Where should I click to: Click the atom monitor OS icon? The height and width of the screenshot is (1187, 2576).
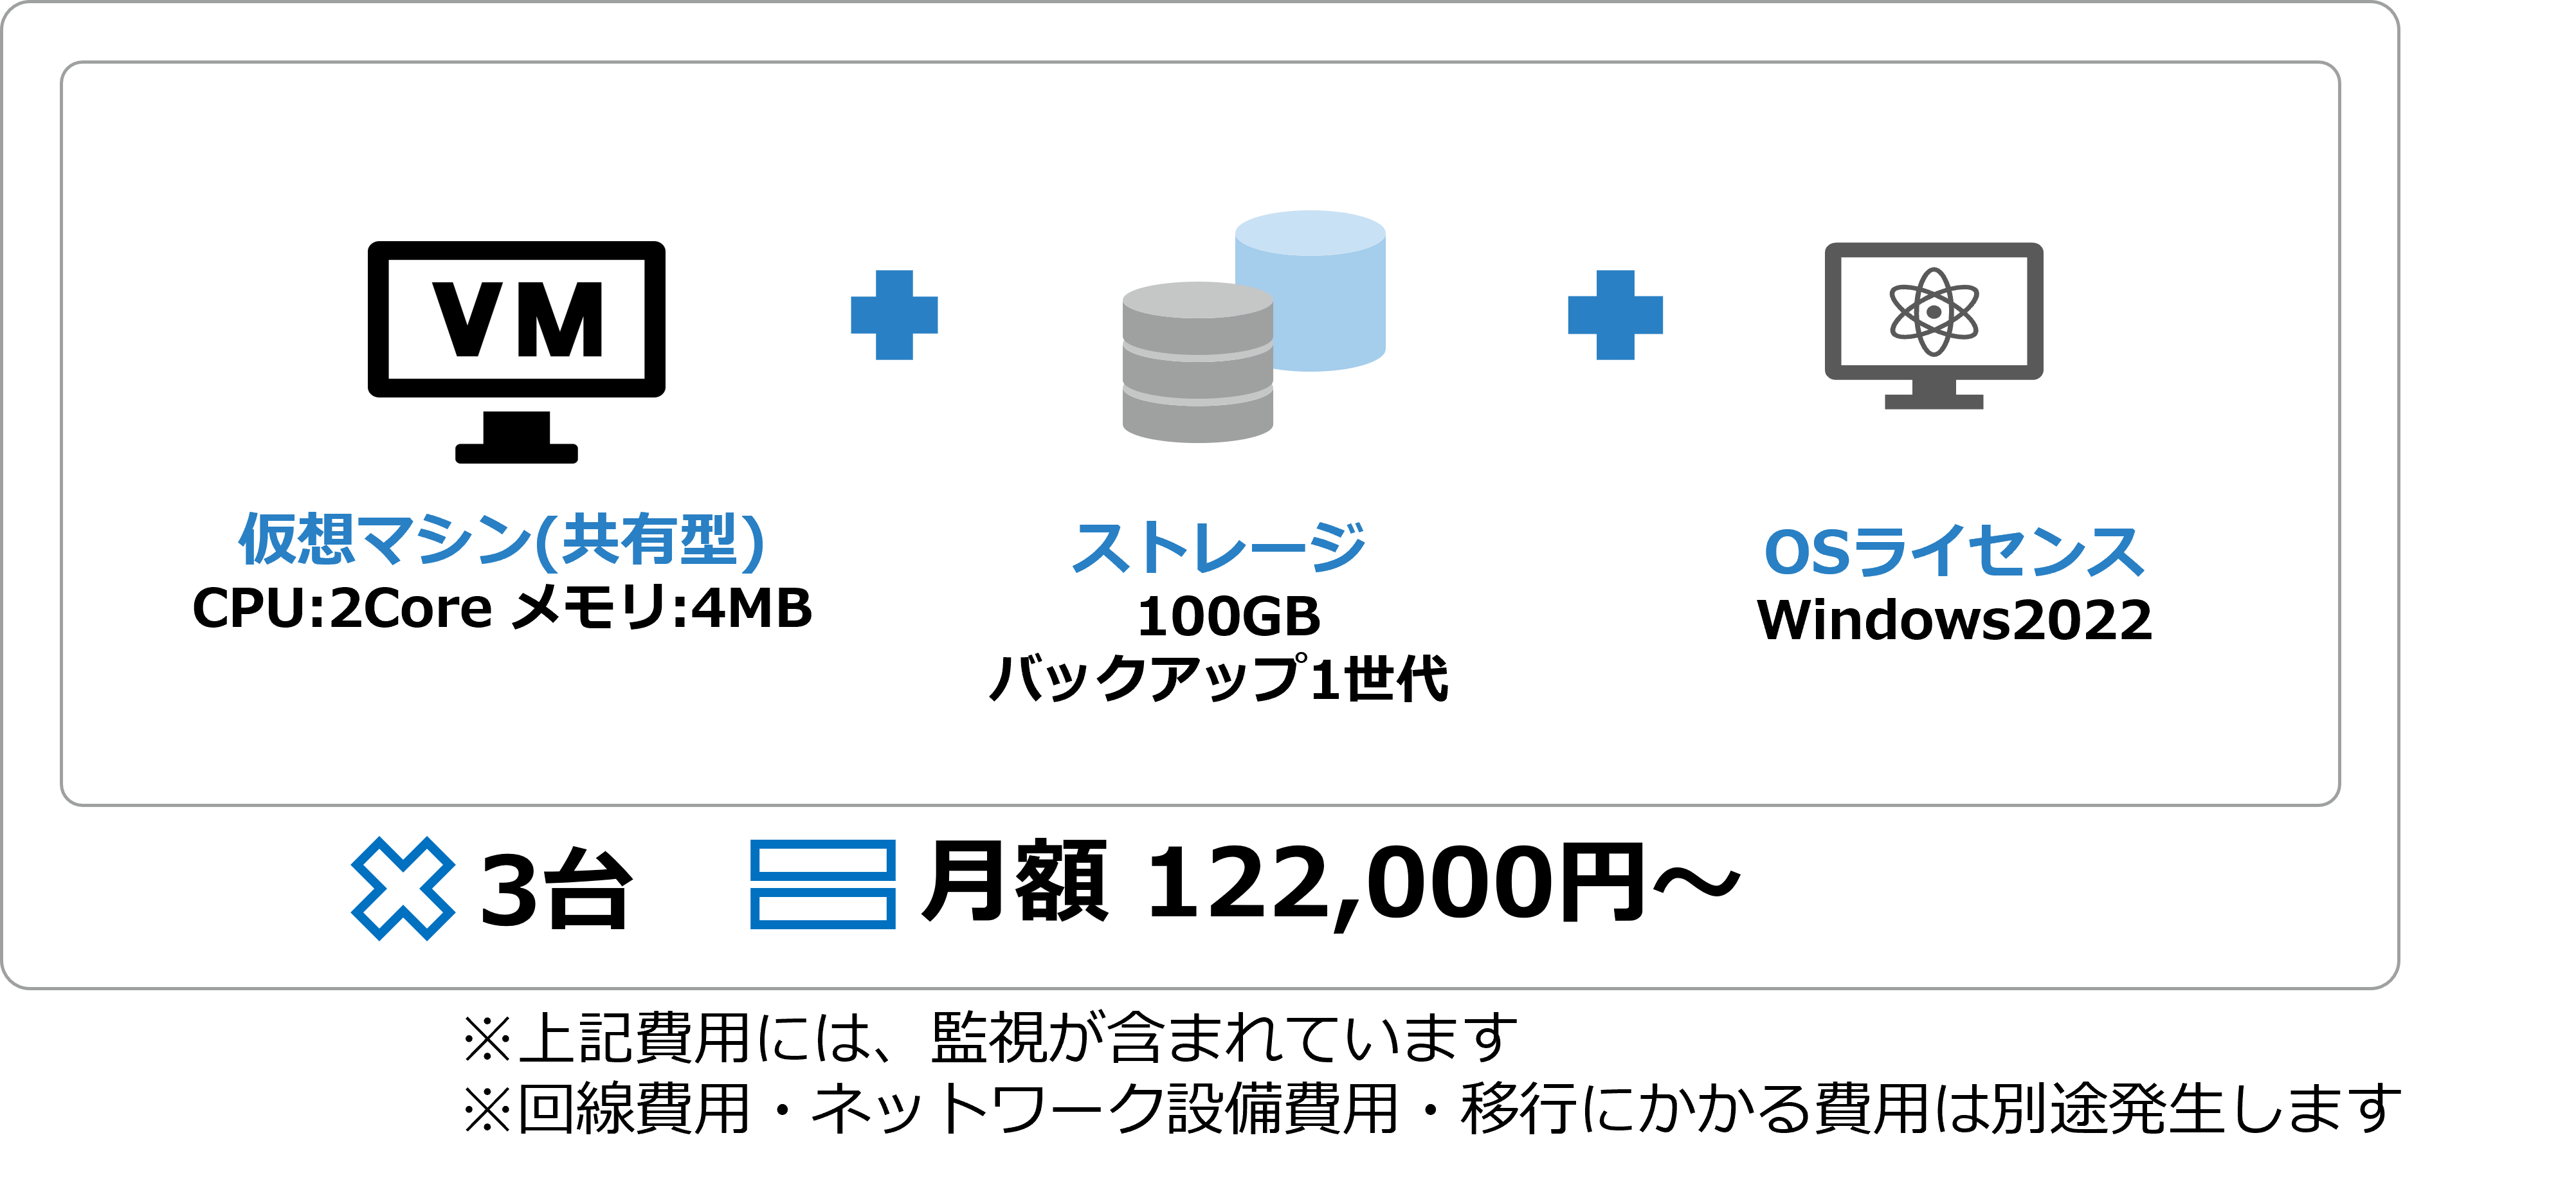point(1933,325)
